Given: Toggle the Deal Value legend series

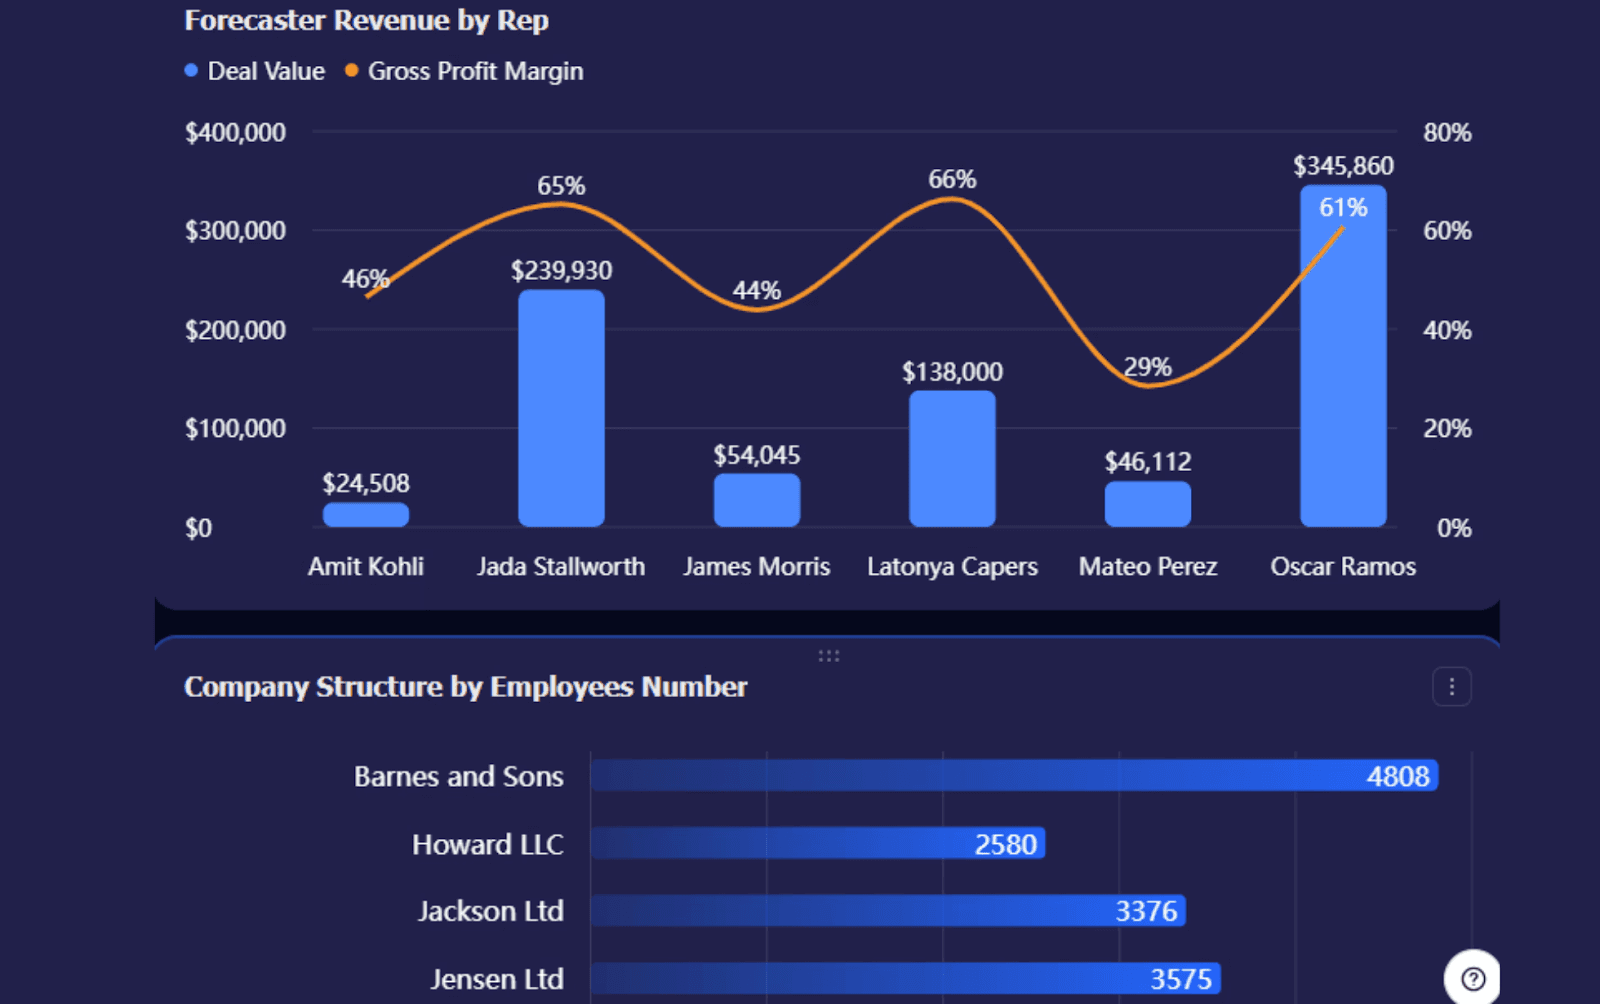Looking at the screenshot, I should click(255, 71).
